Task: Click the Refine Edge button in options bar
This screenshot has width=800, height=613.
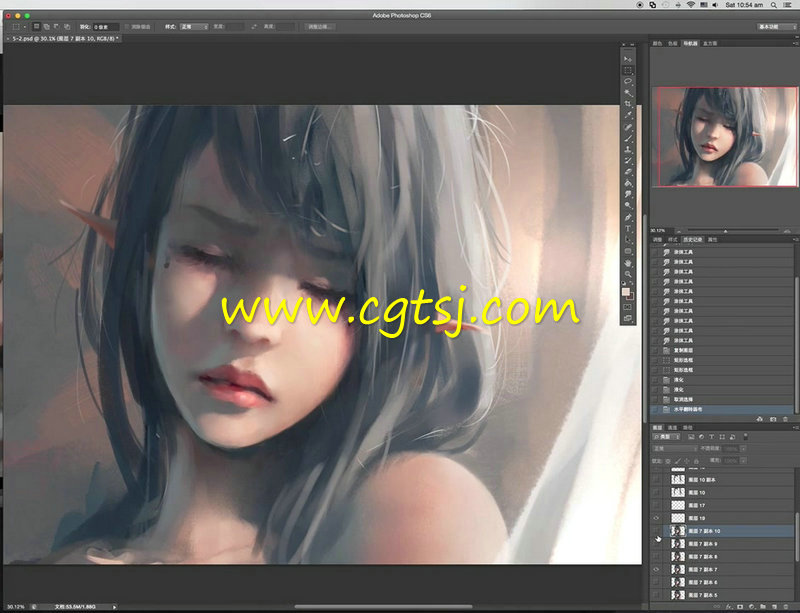Action: pyautogui.click(x=320, y=27)
